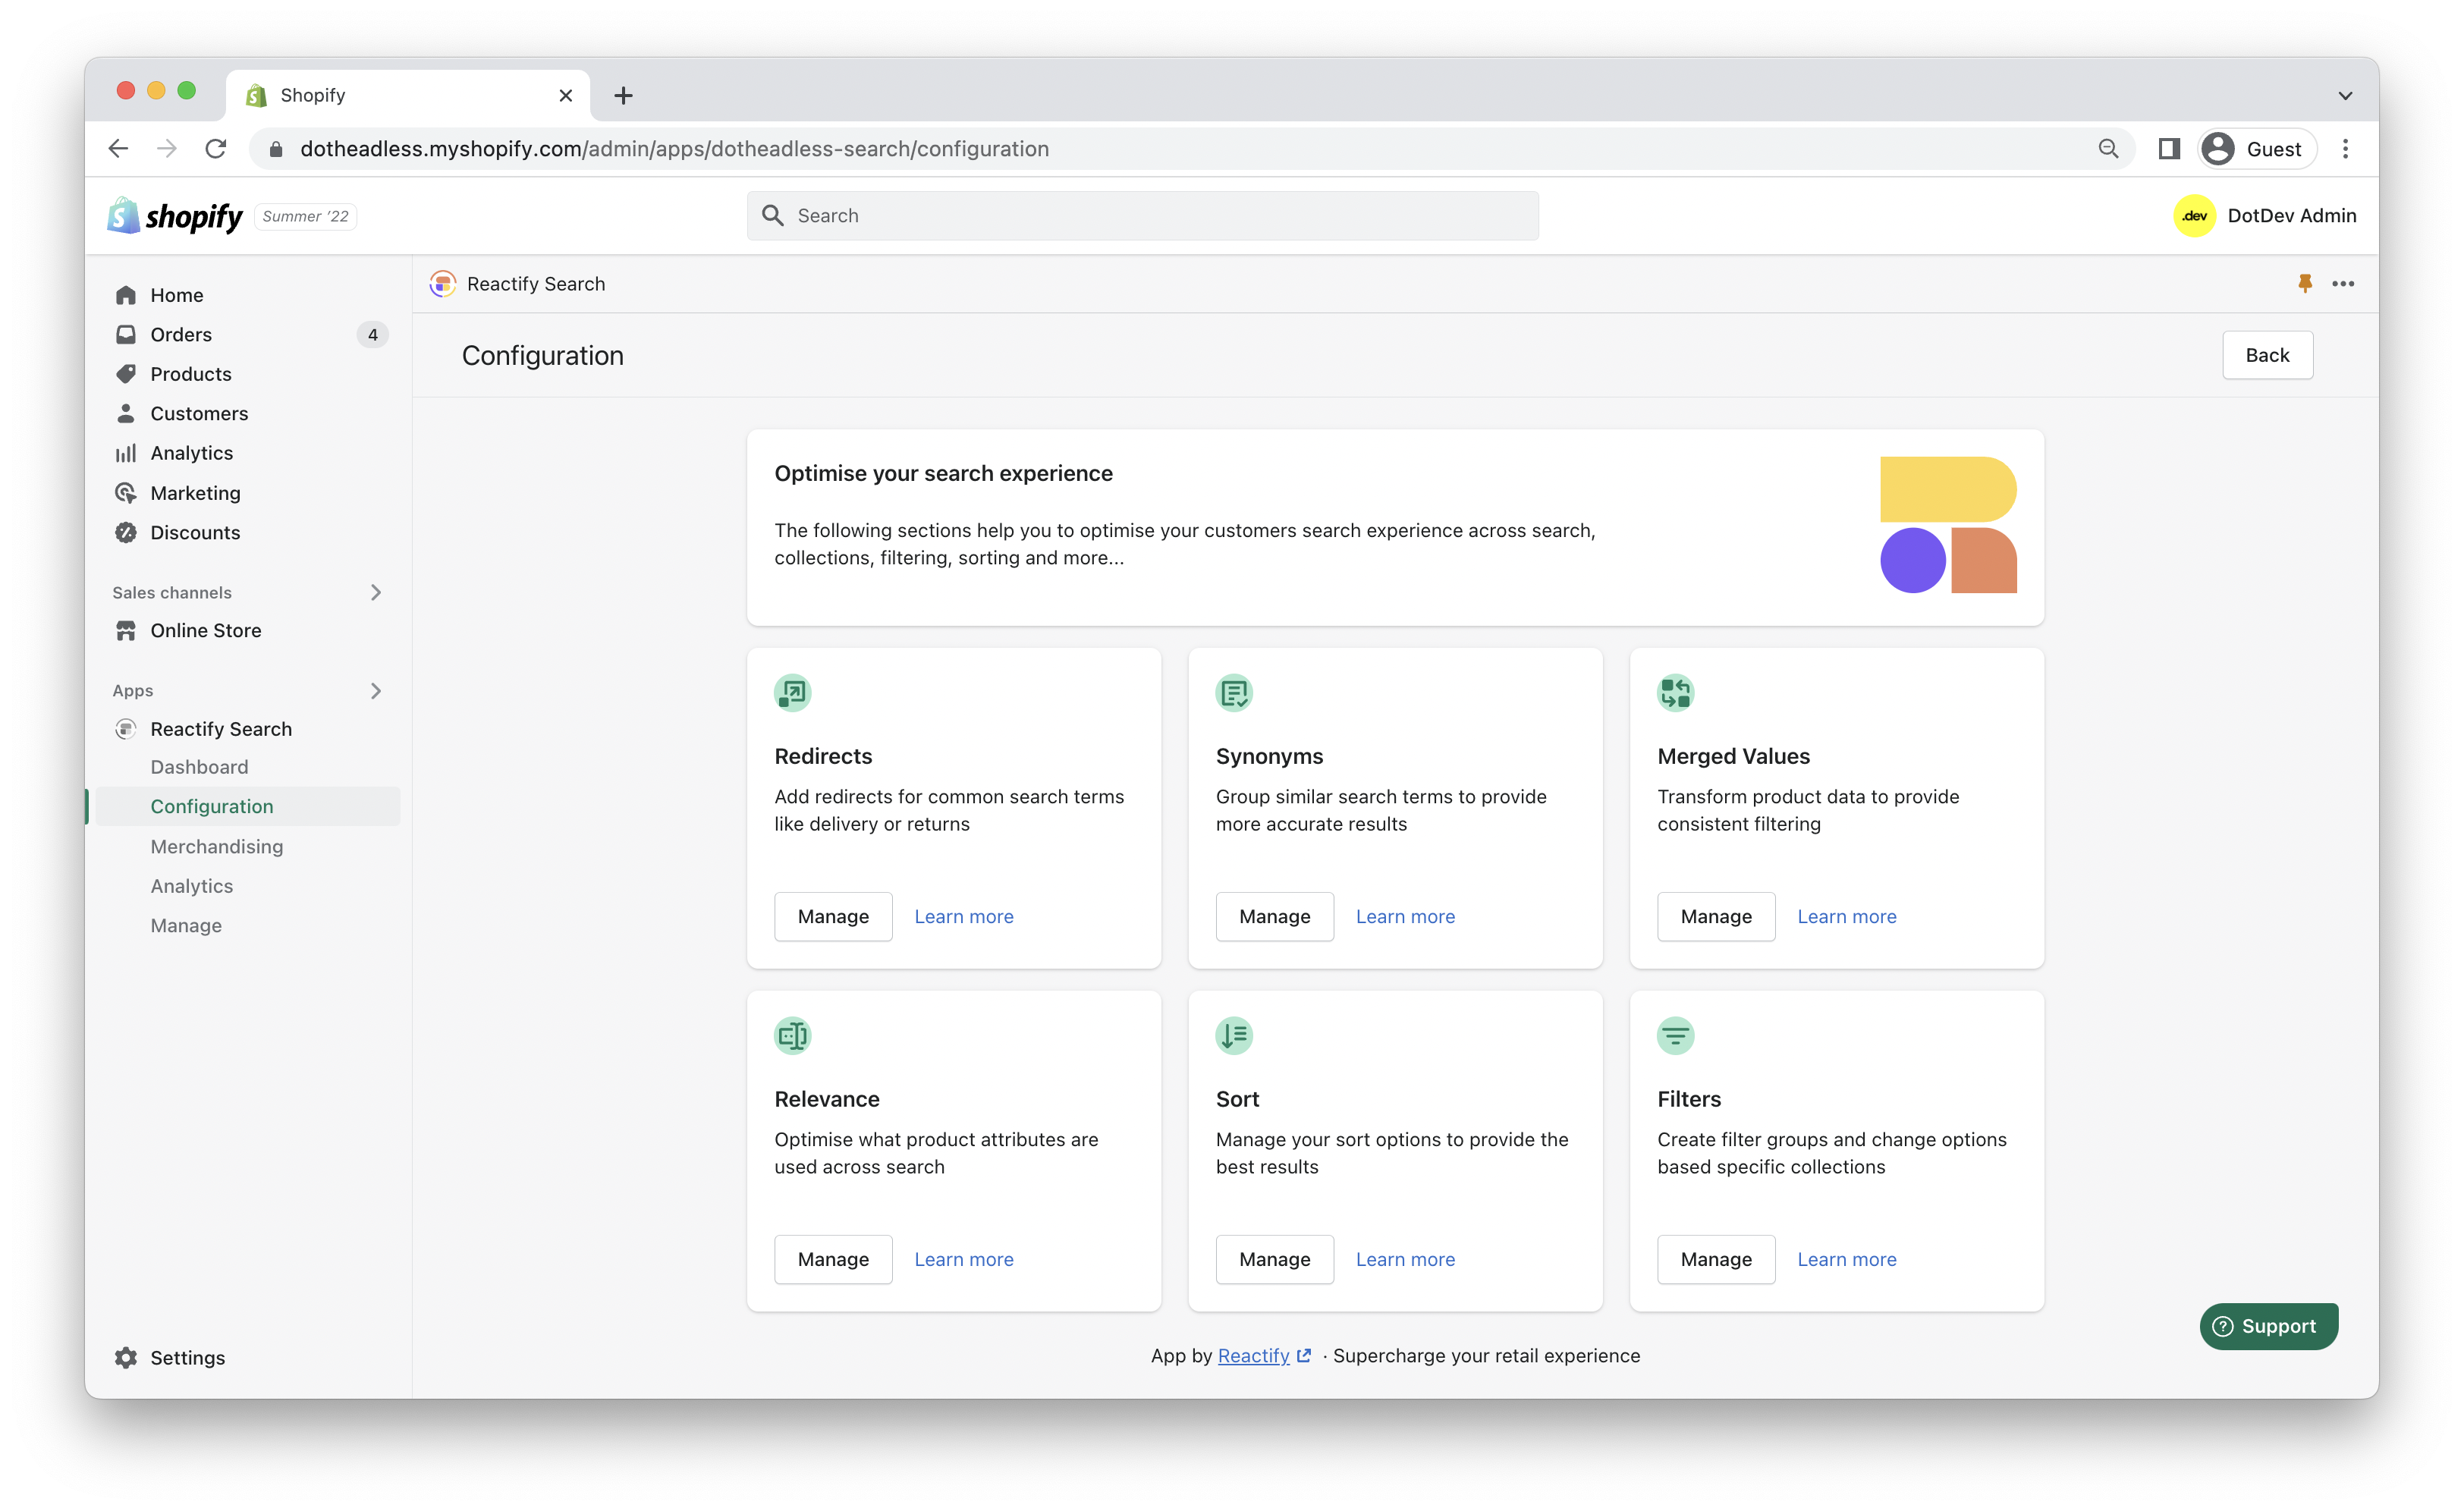This screenshot has height=1511, width=2464.
Task: Click the browser zoom magnifier icon
Action: tap(2108, 149)
